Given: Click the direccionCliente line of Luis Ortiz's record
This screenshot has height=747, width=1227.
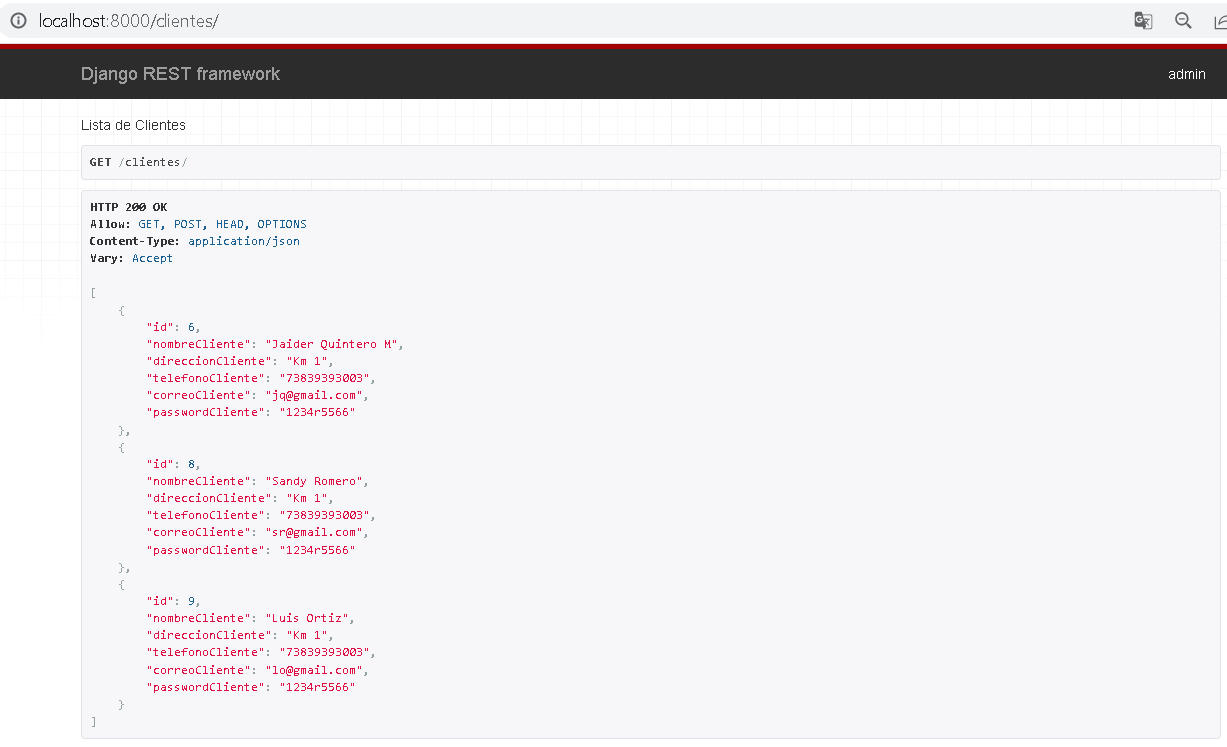Looking at the screenshot, I should (239, 635).
